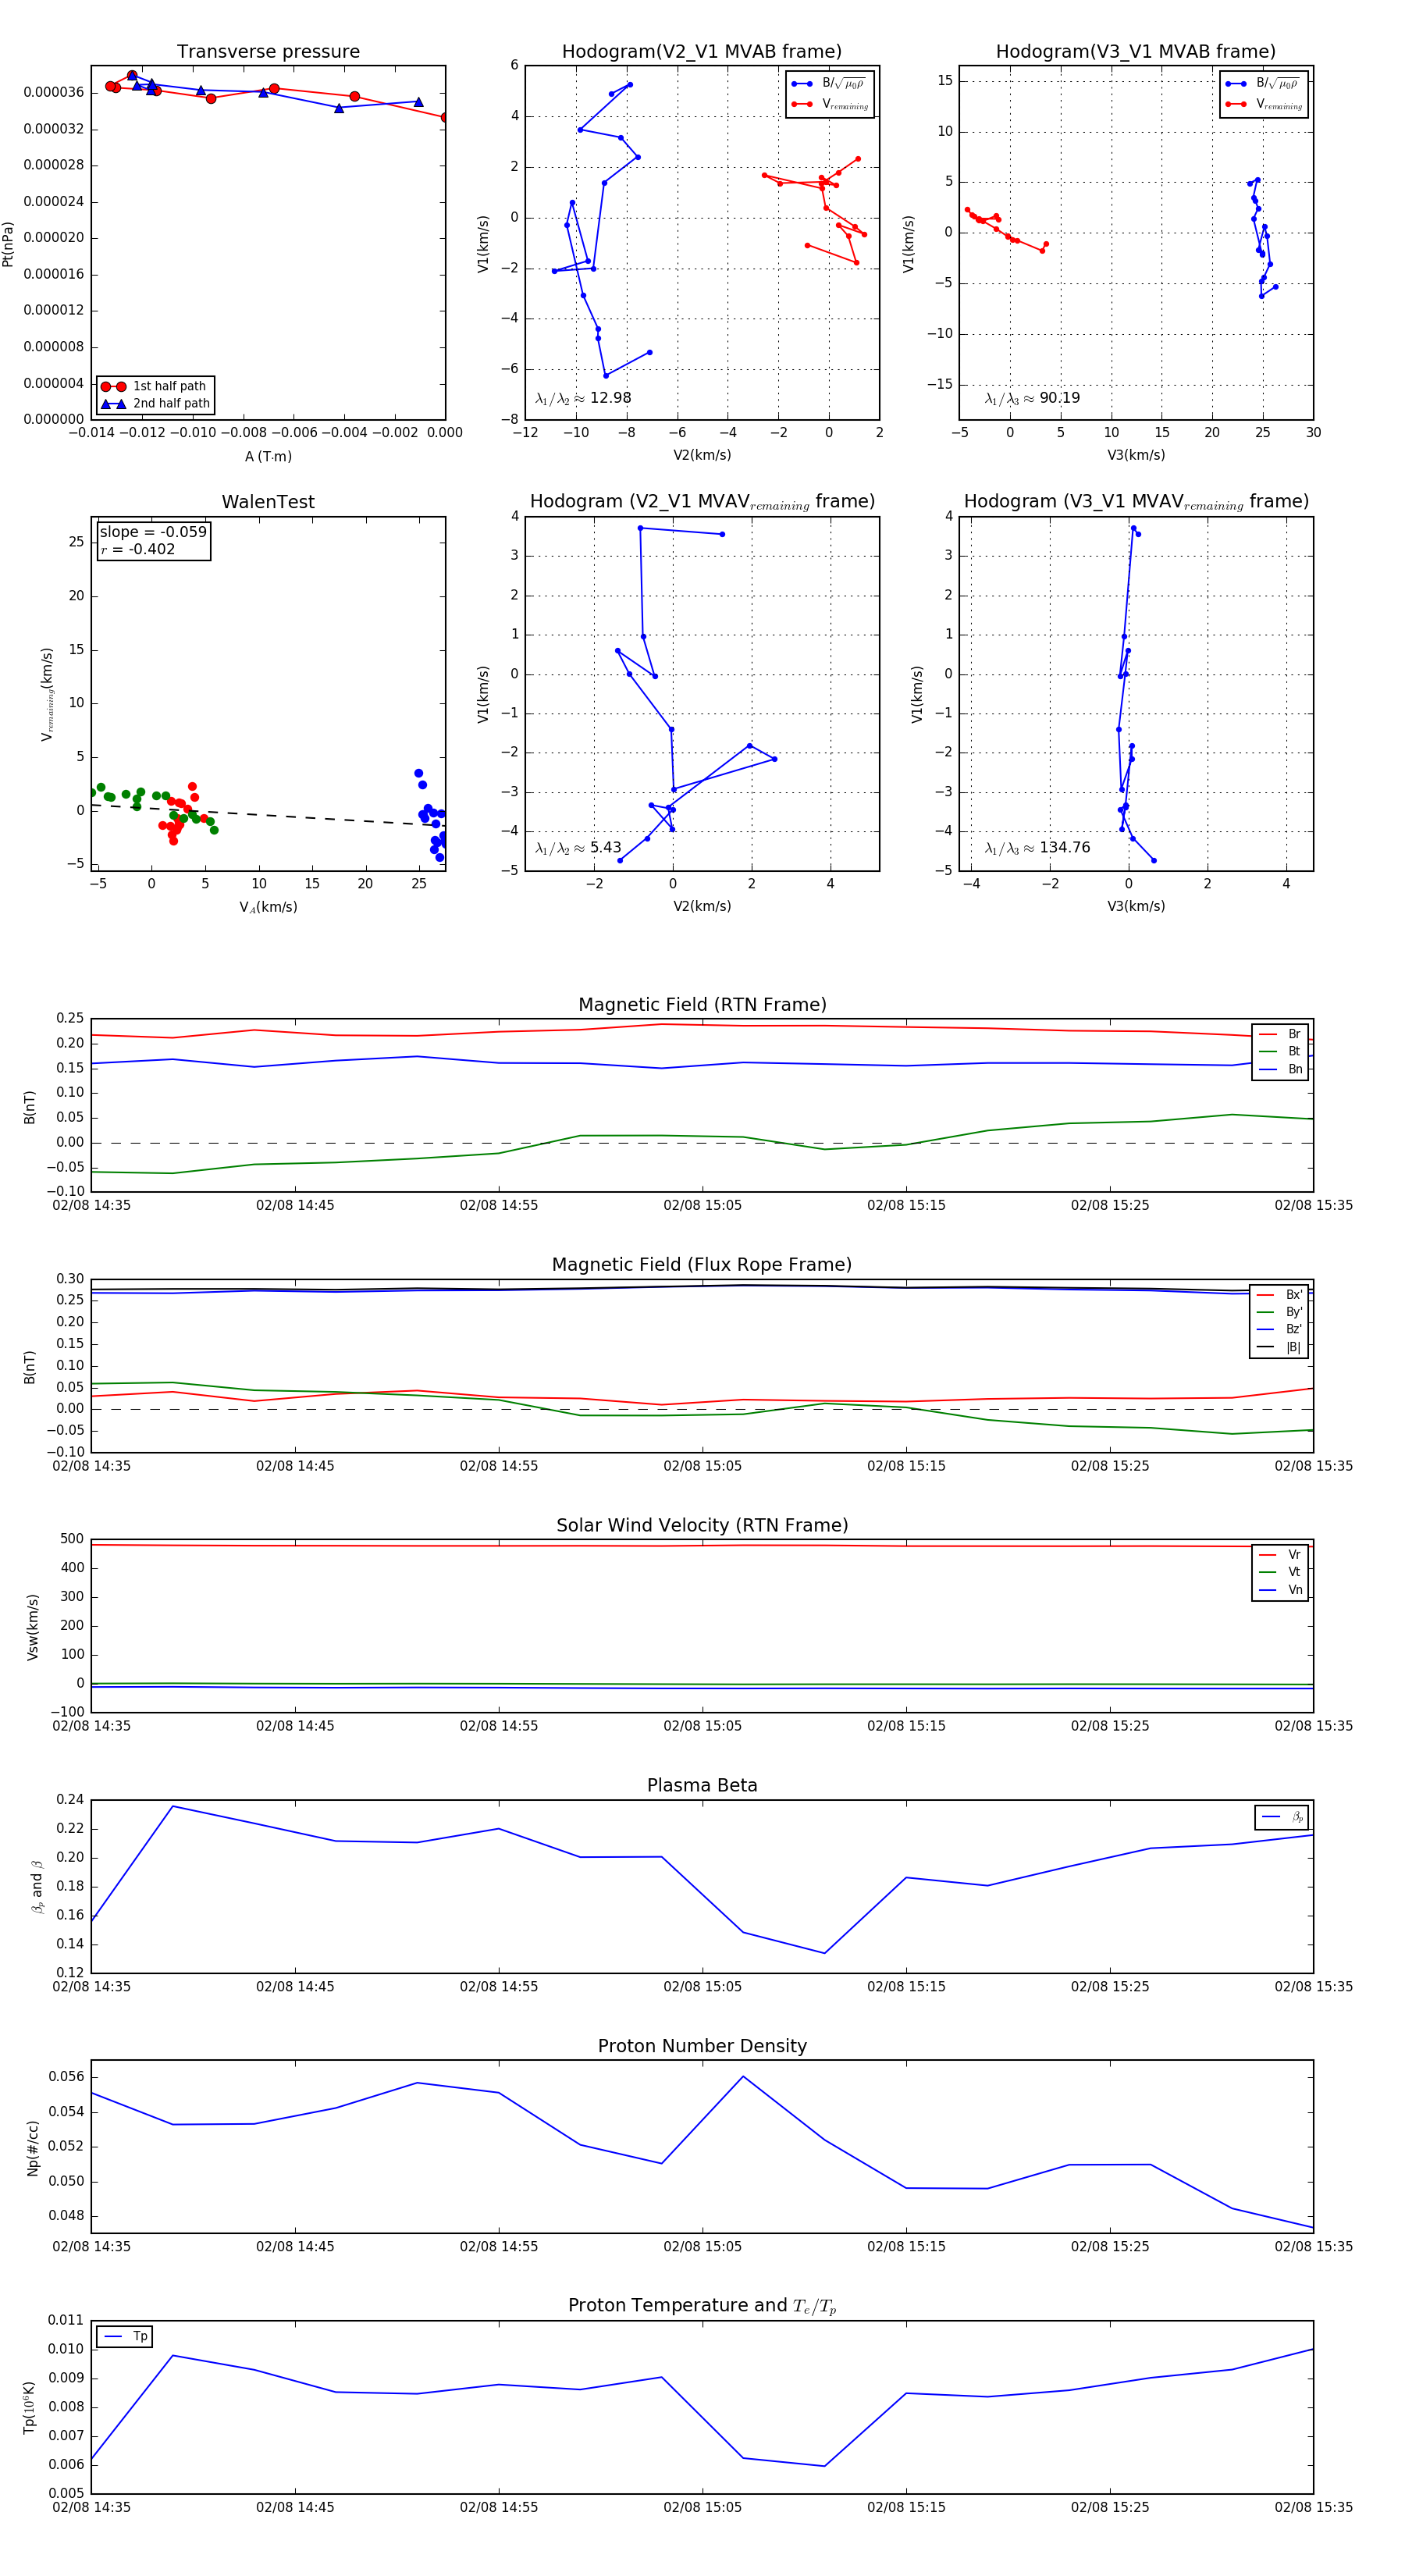Click the "βp and β" y-axis label
This screenshot has height=2576, width=1405.
point(37,1887)
